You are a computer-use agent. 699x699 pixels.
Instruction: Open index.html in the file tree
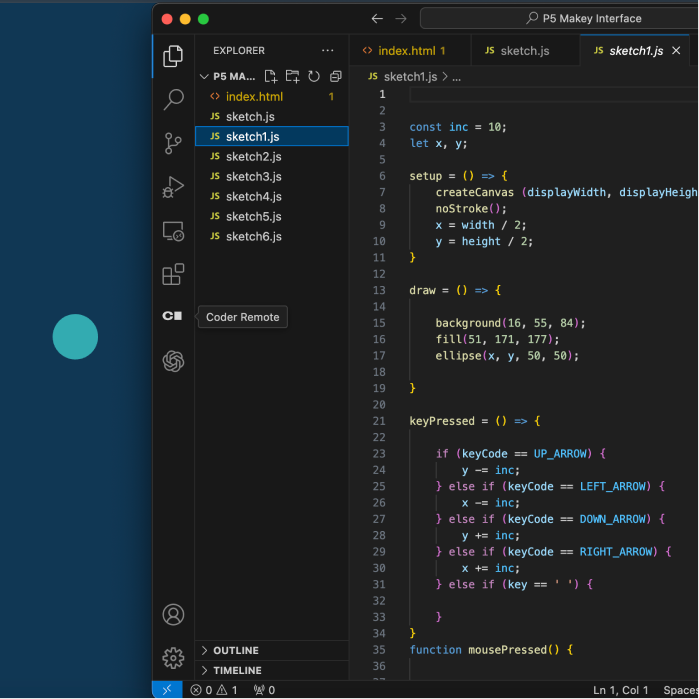pyautogui.click(x=272, y=97)
